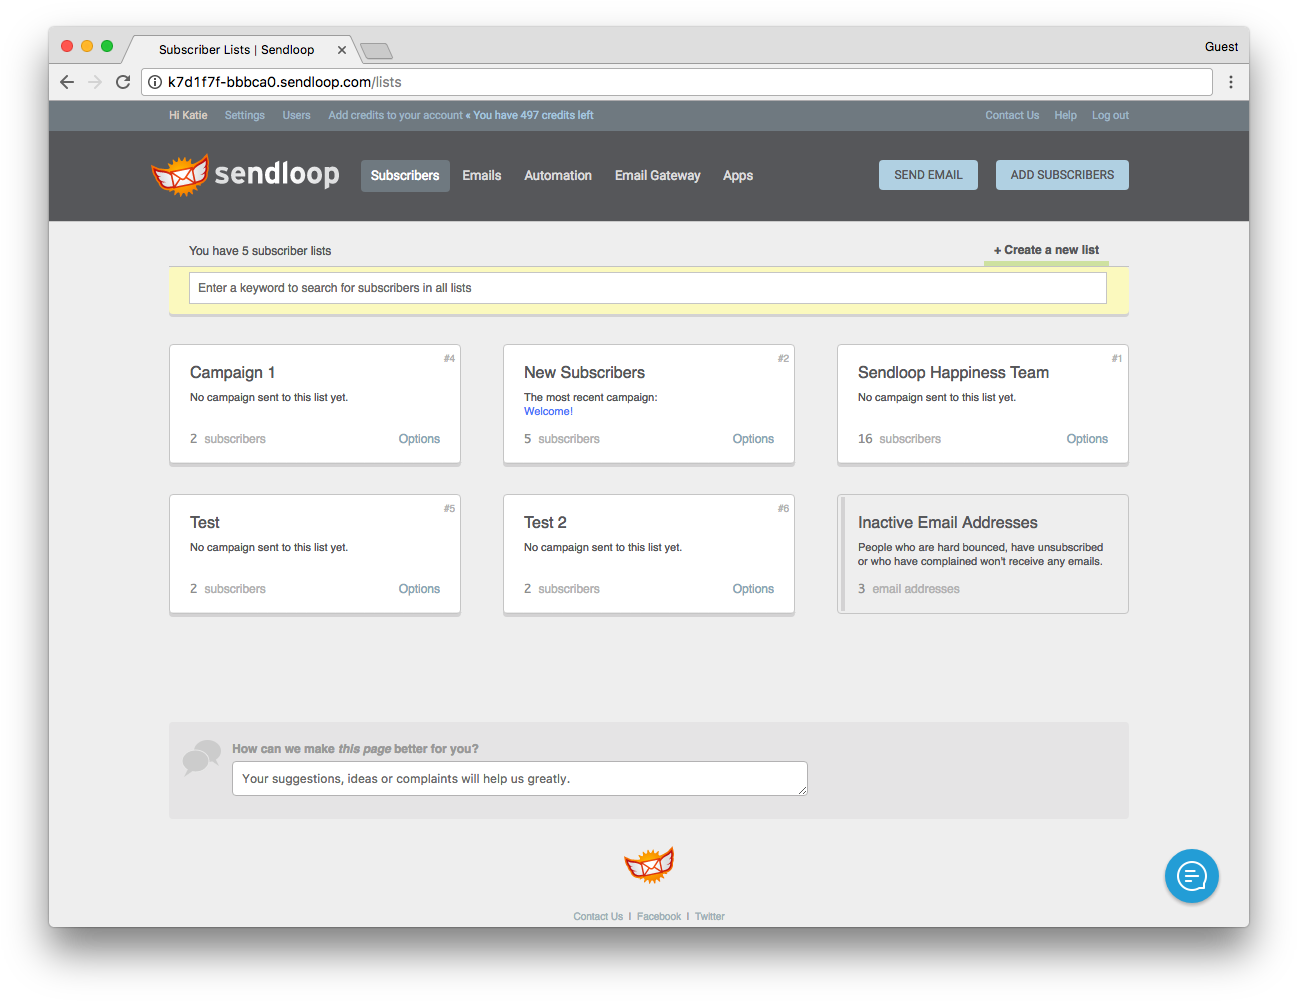Click the ADD SUBSCRIBERS button
Viewport: 1297px width, 1001px height.
click(1062, 175)
